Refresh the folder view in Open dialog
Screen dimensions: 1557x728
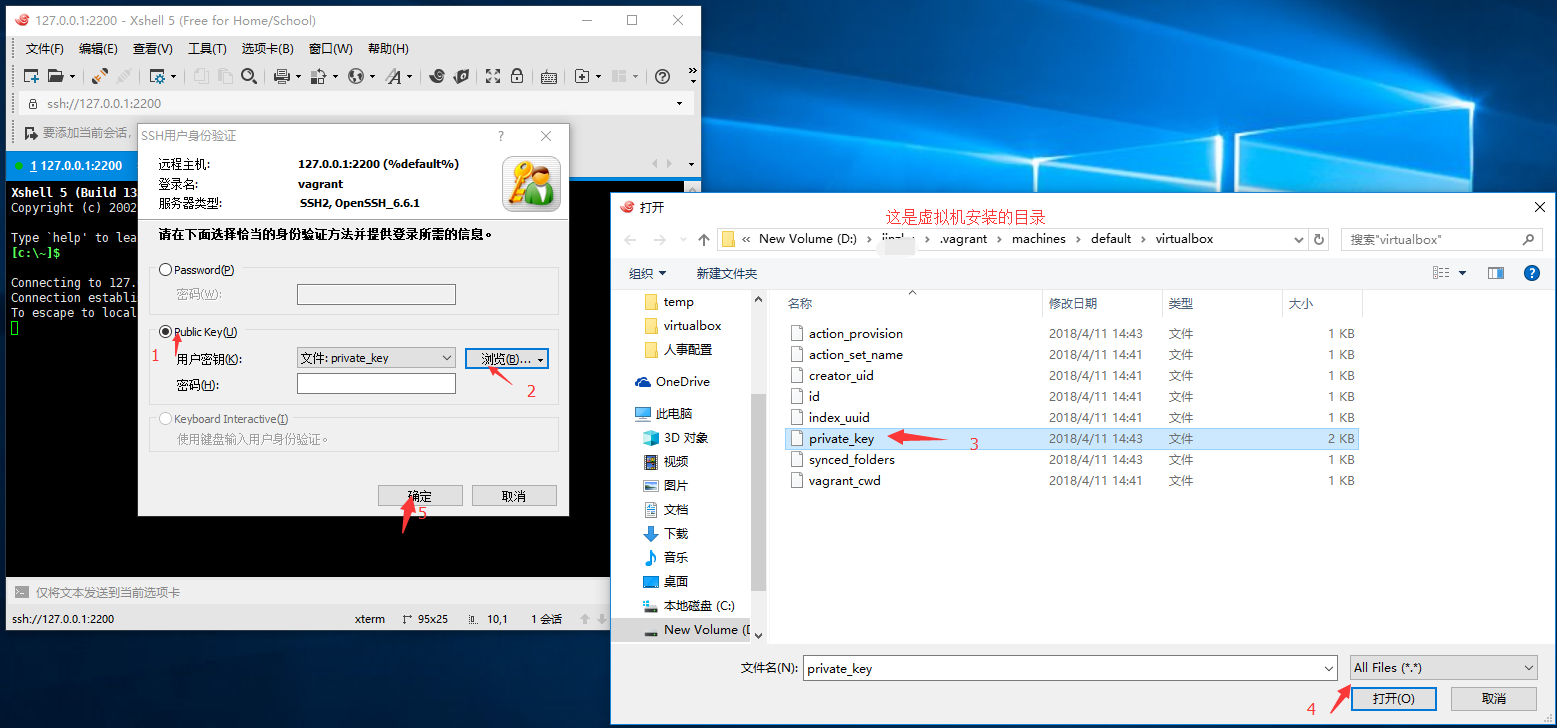pyautogui.click(x=1319, y=240)
